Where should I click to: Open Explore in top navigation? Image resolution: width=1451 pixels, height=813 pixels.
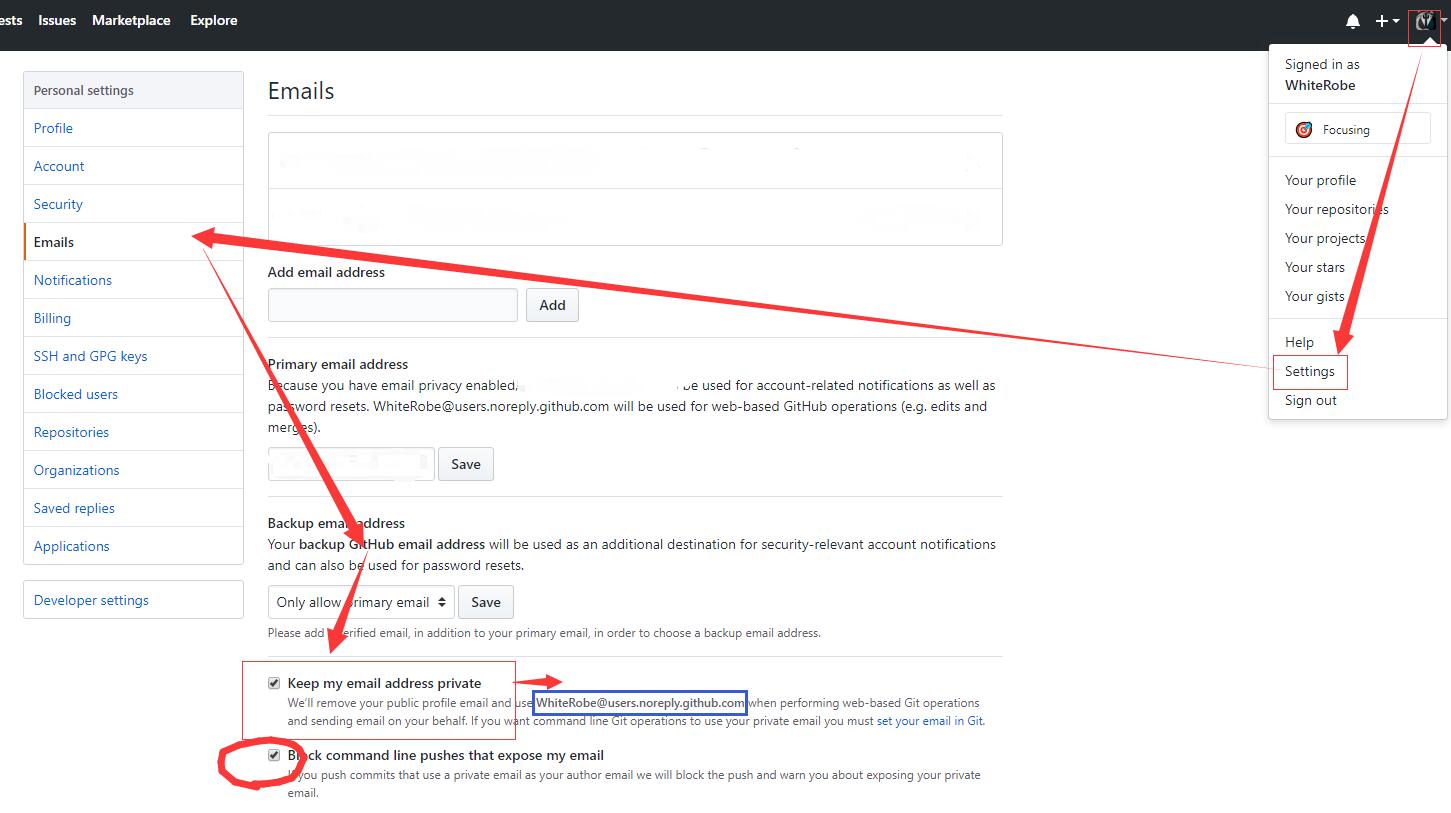coord(214,20)
